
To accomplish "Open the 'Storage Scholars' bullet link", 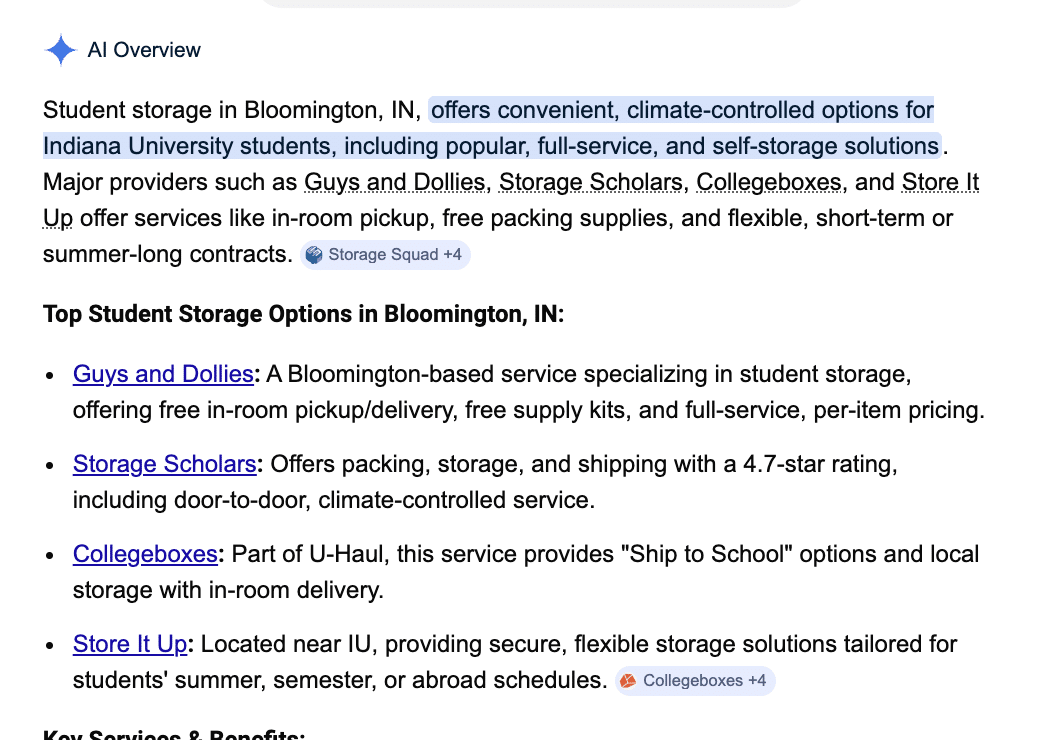I will pyautogui.click(x=163, y=463).
